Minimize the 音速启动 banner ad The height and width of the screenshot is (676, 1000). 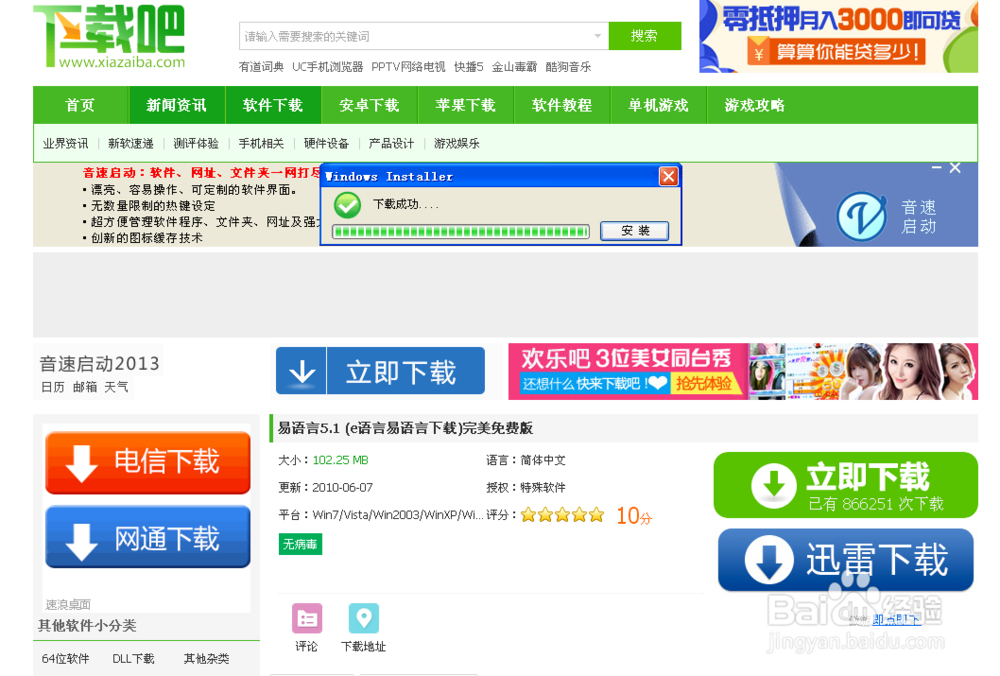[x=936, y=168]
